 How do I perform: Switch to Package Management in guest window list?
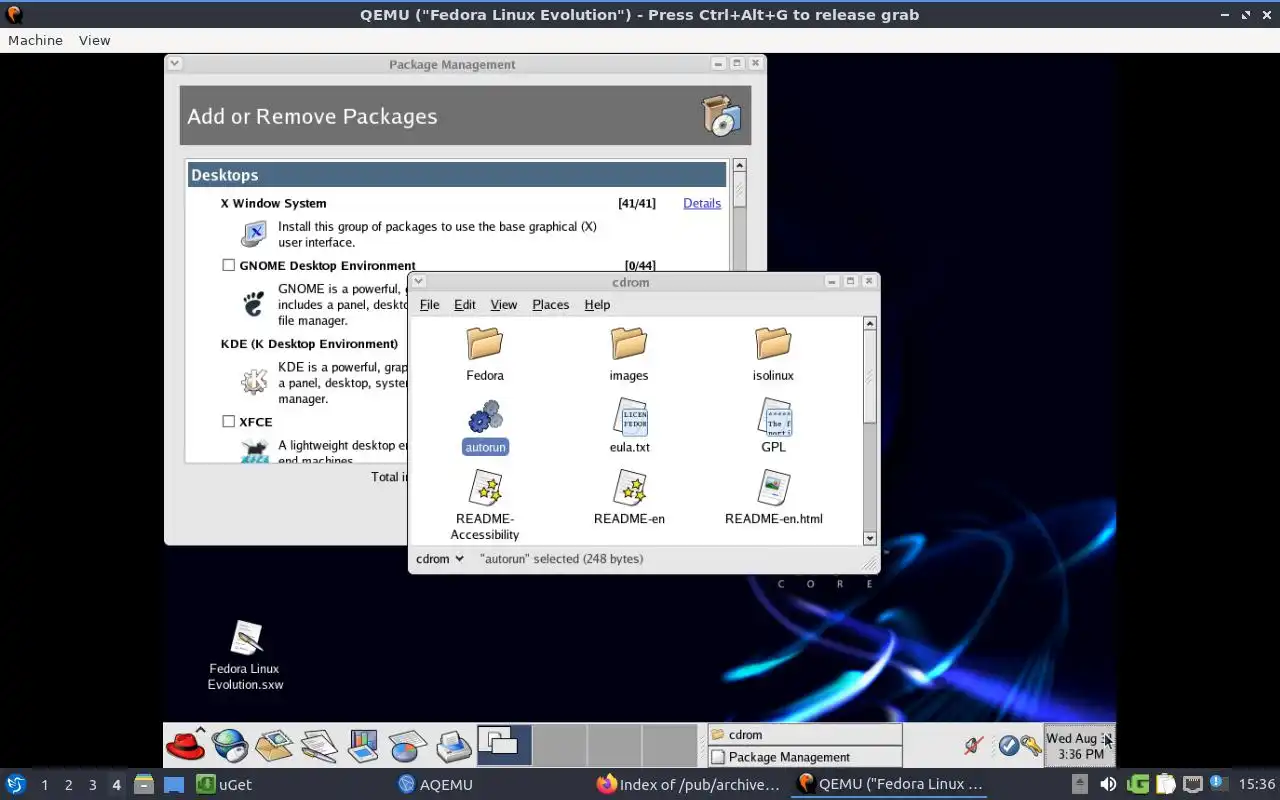click(x=805, y=757)
